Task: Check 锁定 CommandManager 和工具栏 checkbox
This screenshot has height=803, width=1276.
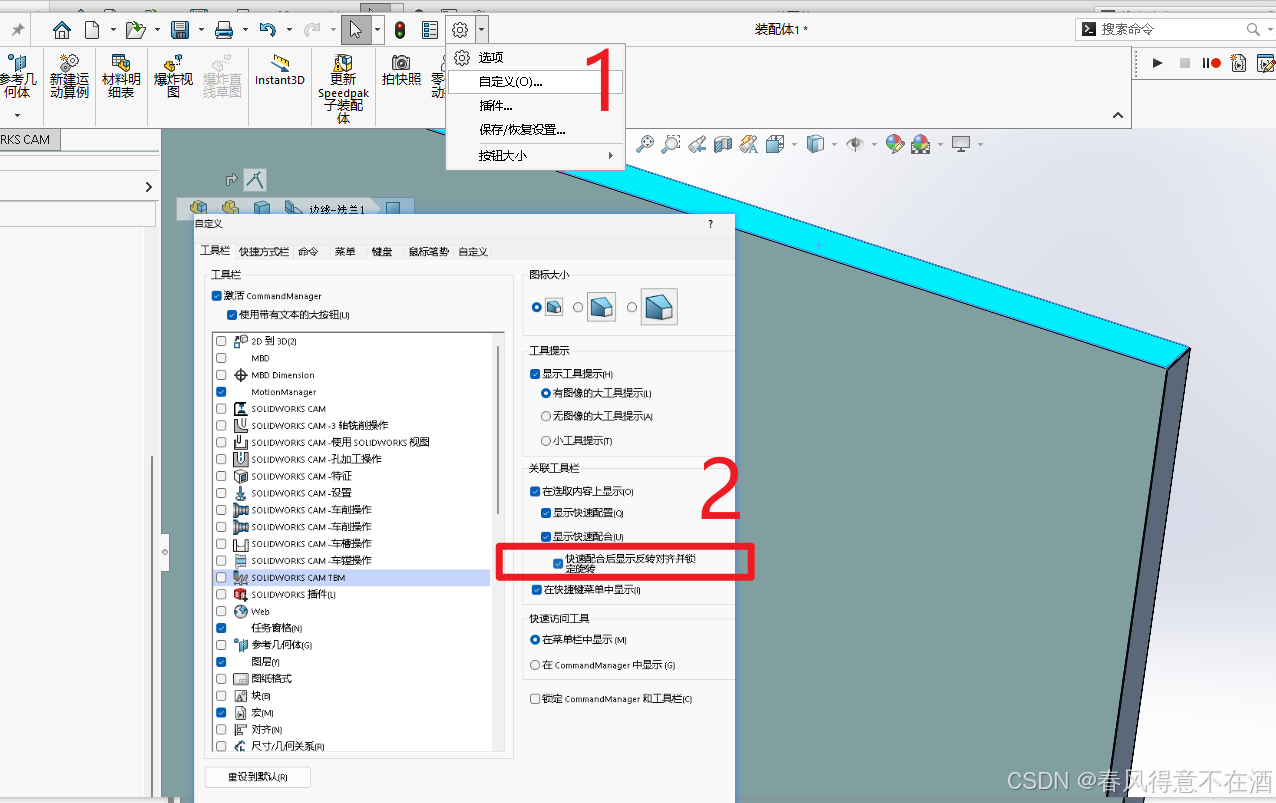Action: click(x=535, y=699)
